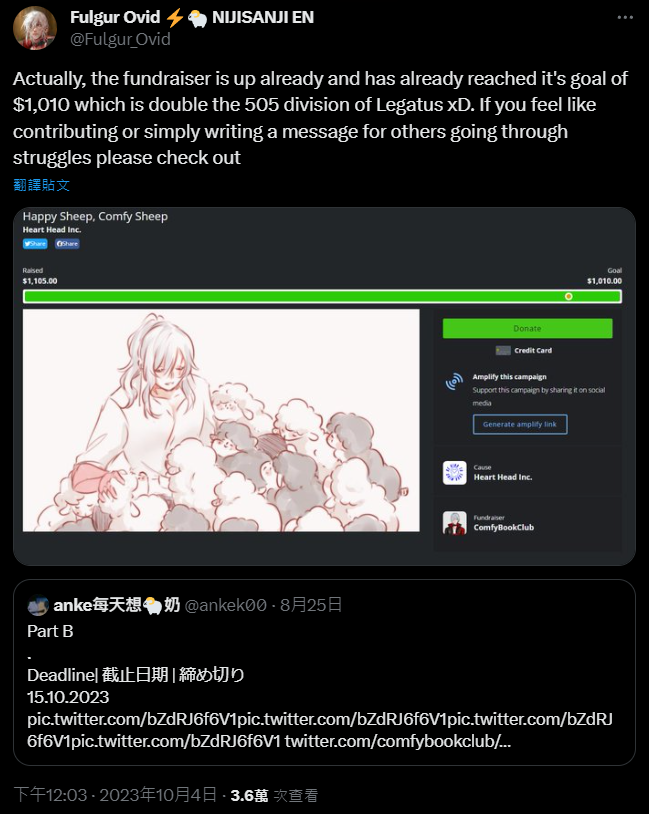Open the @Fulgur_Ovid handle link

coord(120,39)
